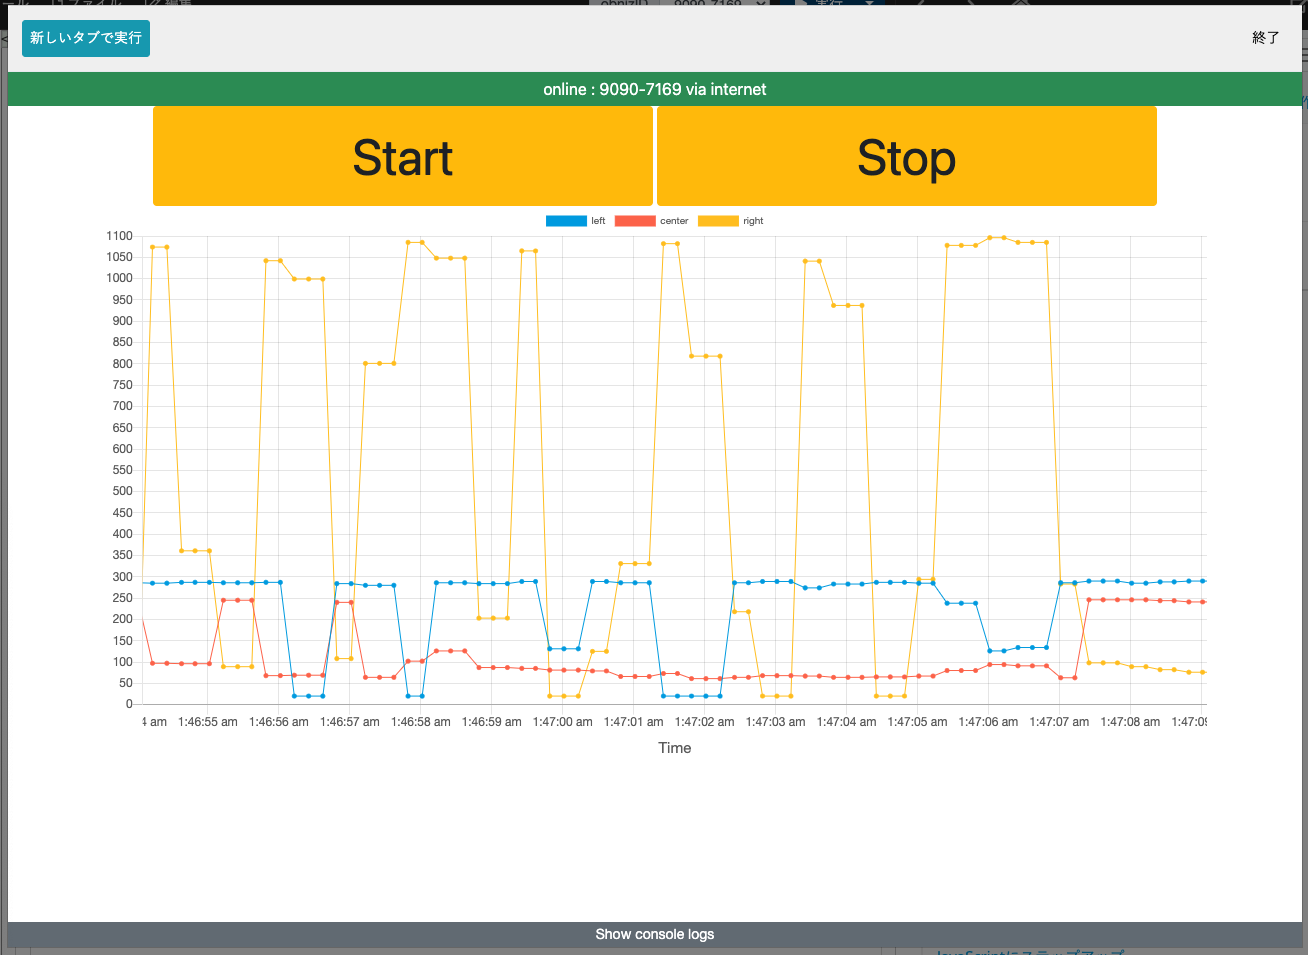
Task: Click the 1100 y-axis label
Action: (x=119, y=236)
